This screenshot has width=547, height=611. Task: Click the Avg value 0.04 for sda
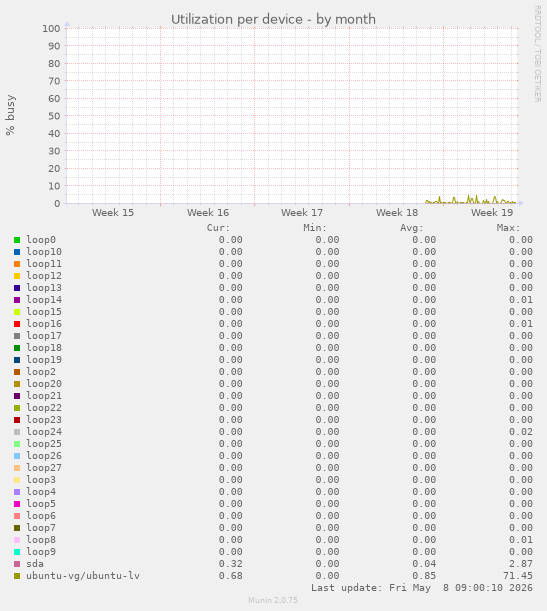[x=424, y=564]
